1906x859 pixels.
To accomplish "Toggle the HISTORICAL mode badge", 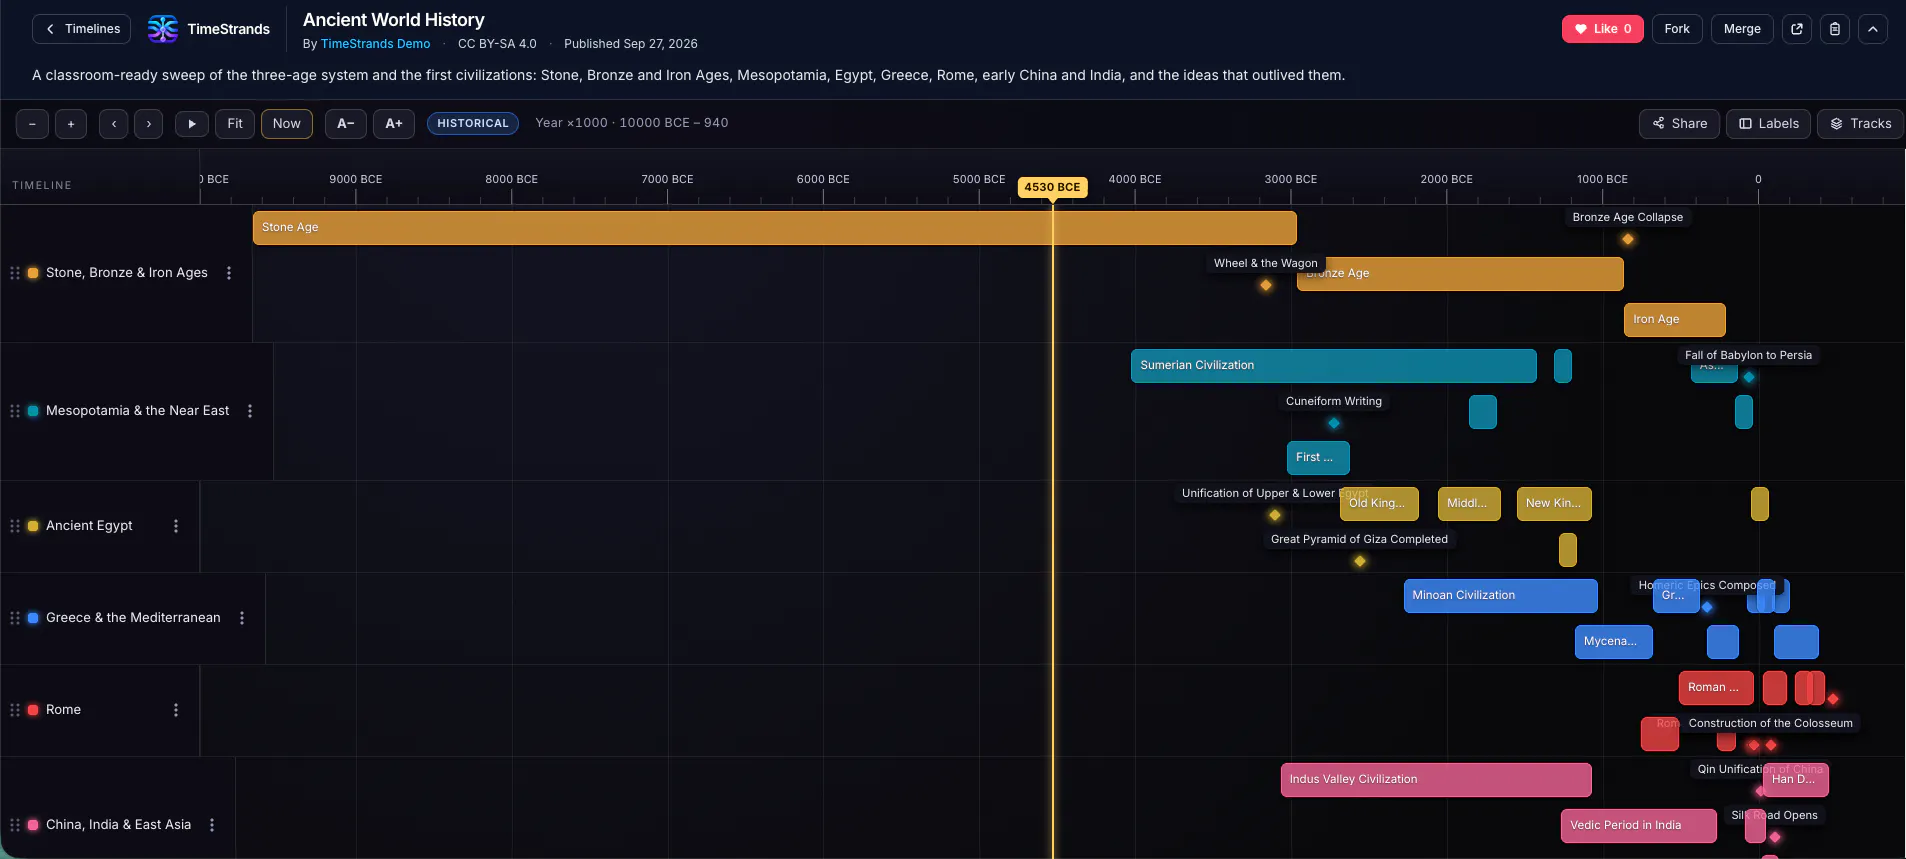I will tap(473, 124).
